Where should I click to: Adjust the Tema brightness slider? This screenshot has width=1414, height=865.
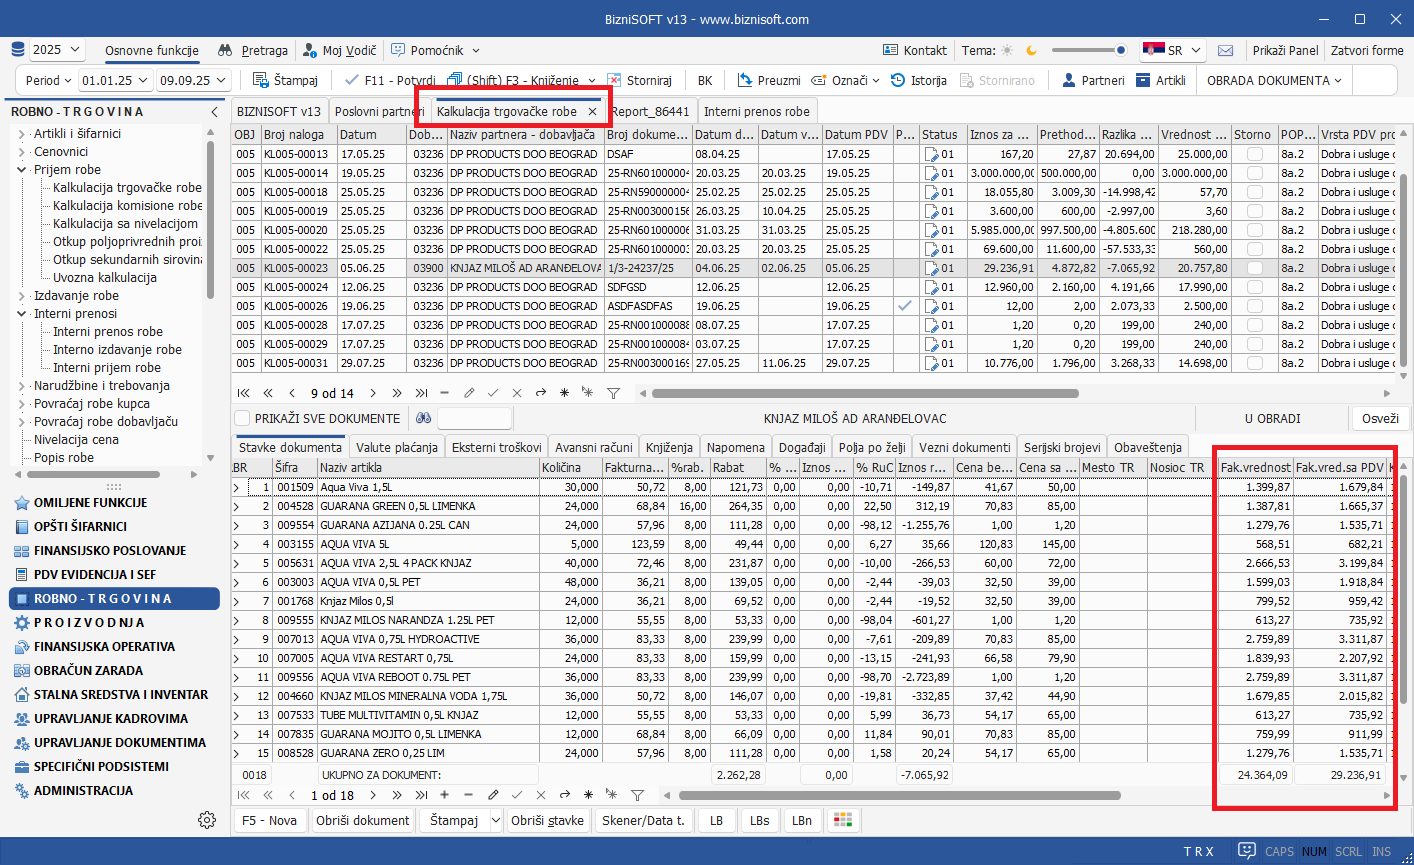(x=1088, y=50)
